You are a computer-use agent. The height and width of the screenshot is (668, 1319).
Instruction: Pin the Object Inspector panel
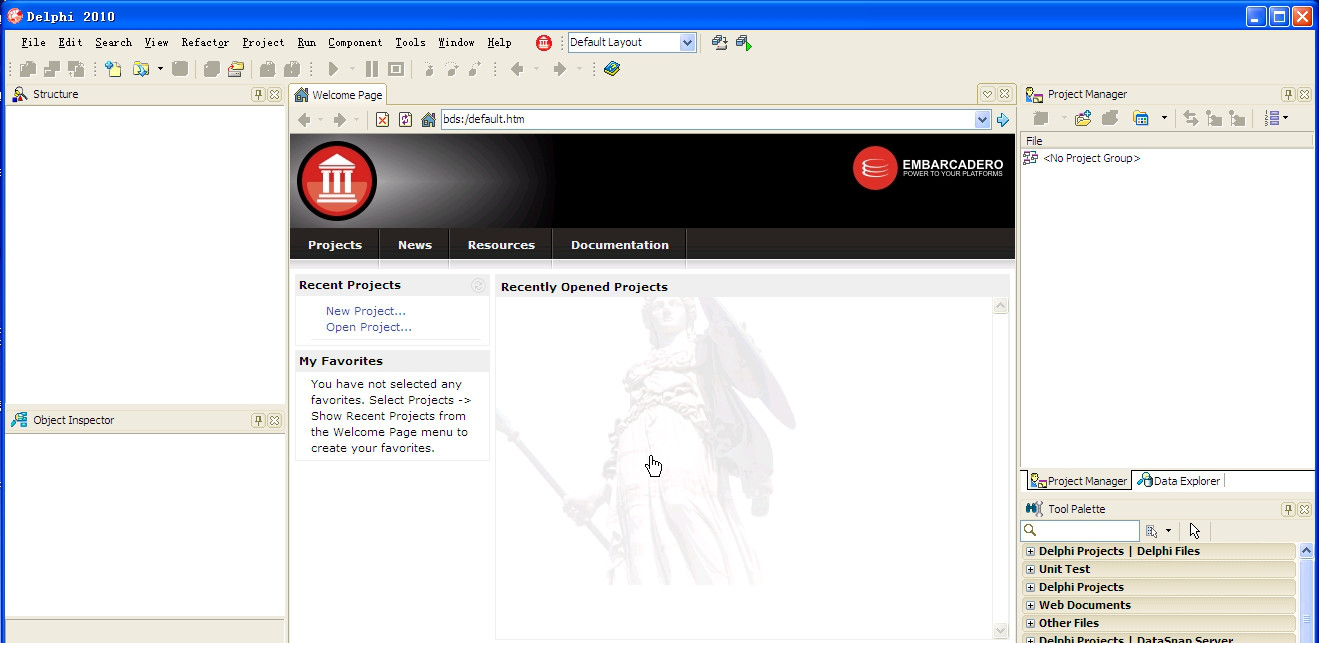coord(258,420)
